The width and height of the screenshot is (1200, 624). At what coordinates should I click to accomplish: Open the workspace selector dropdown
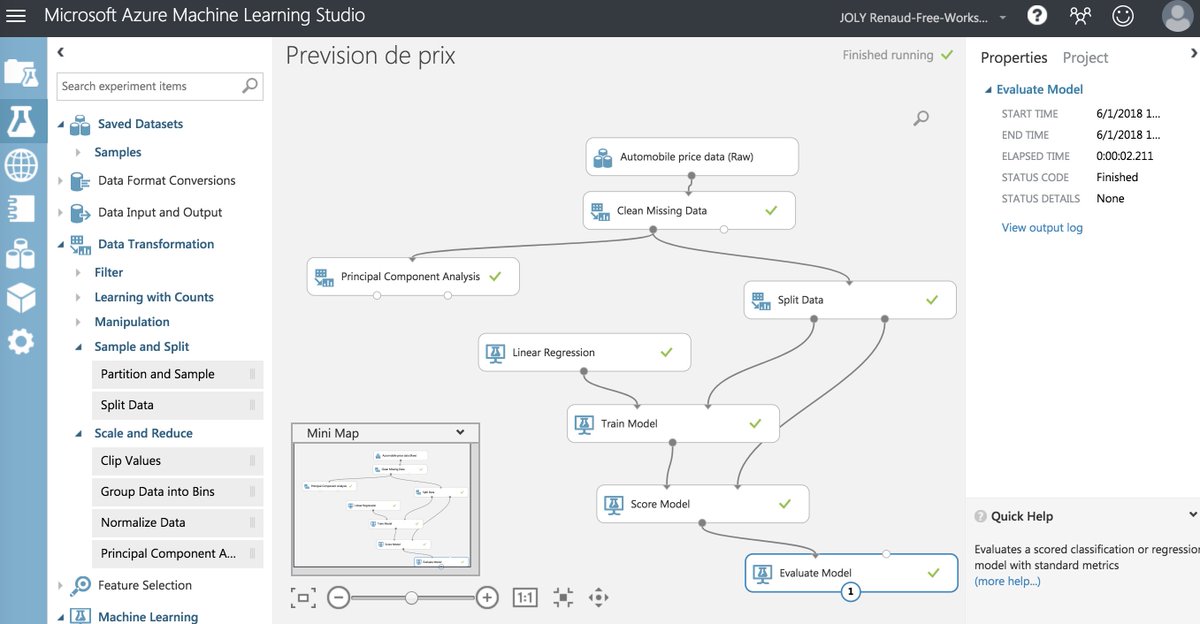tap(1003, 18)
